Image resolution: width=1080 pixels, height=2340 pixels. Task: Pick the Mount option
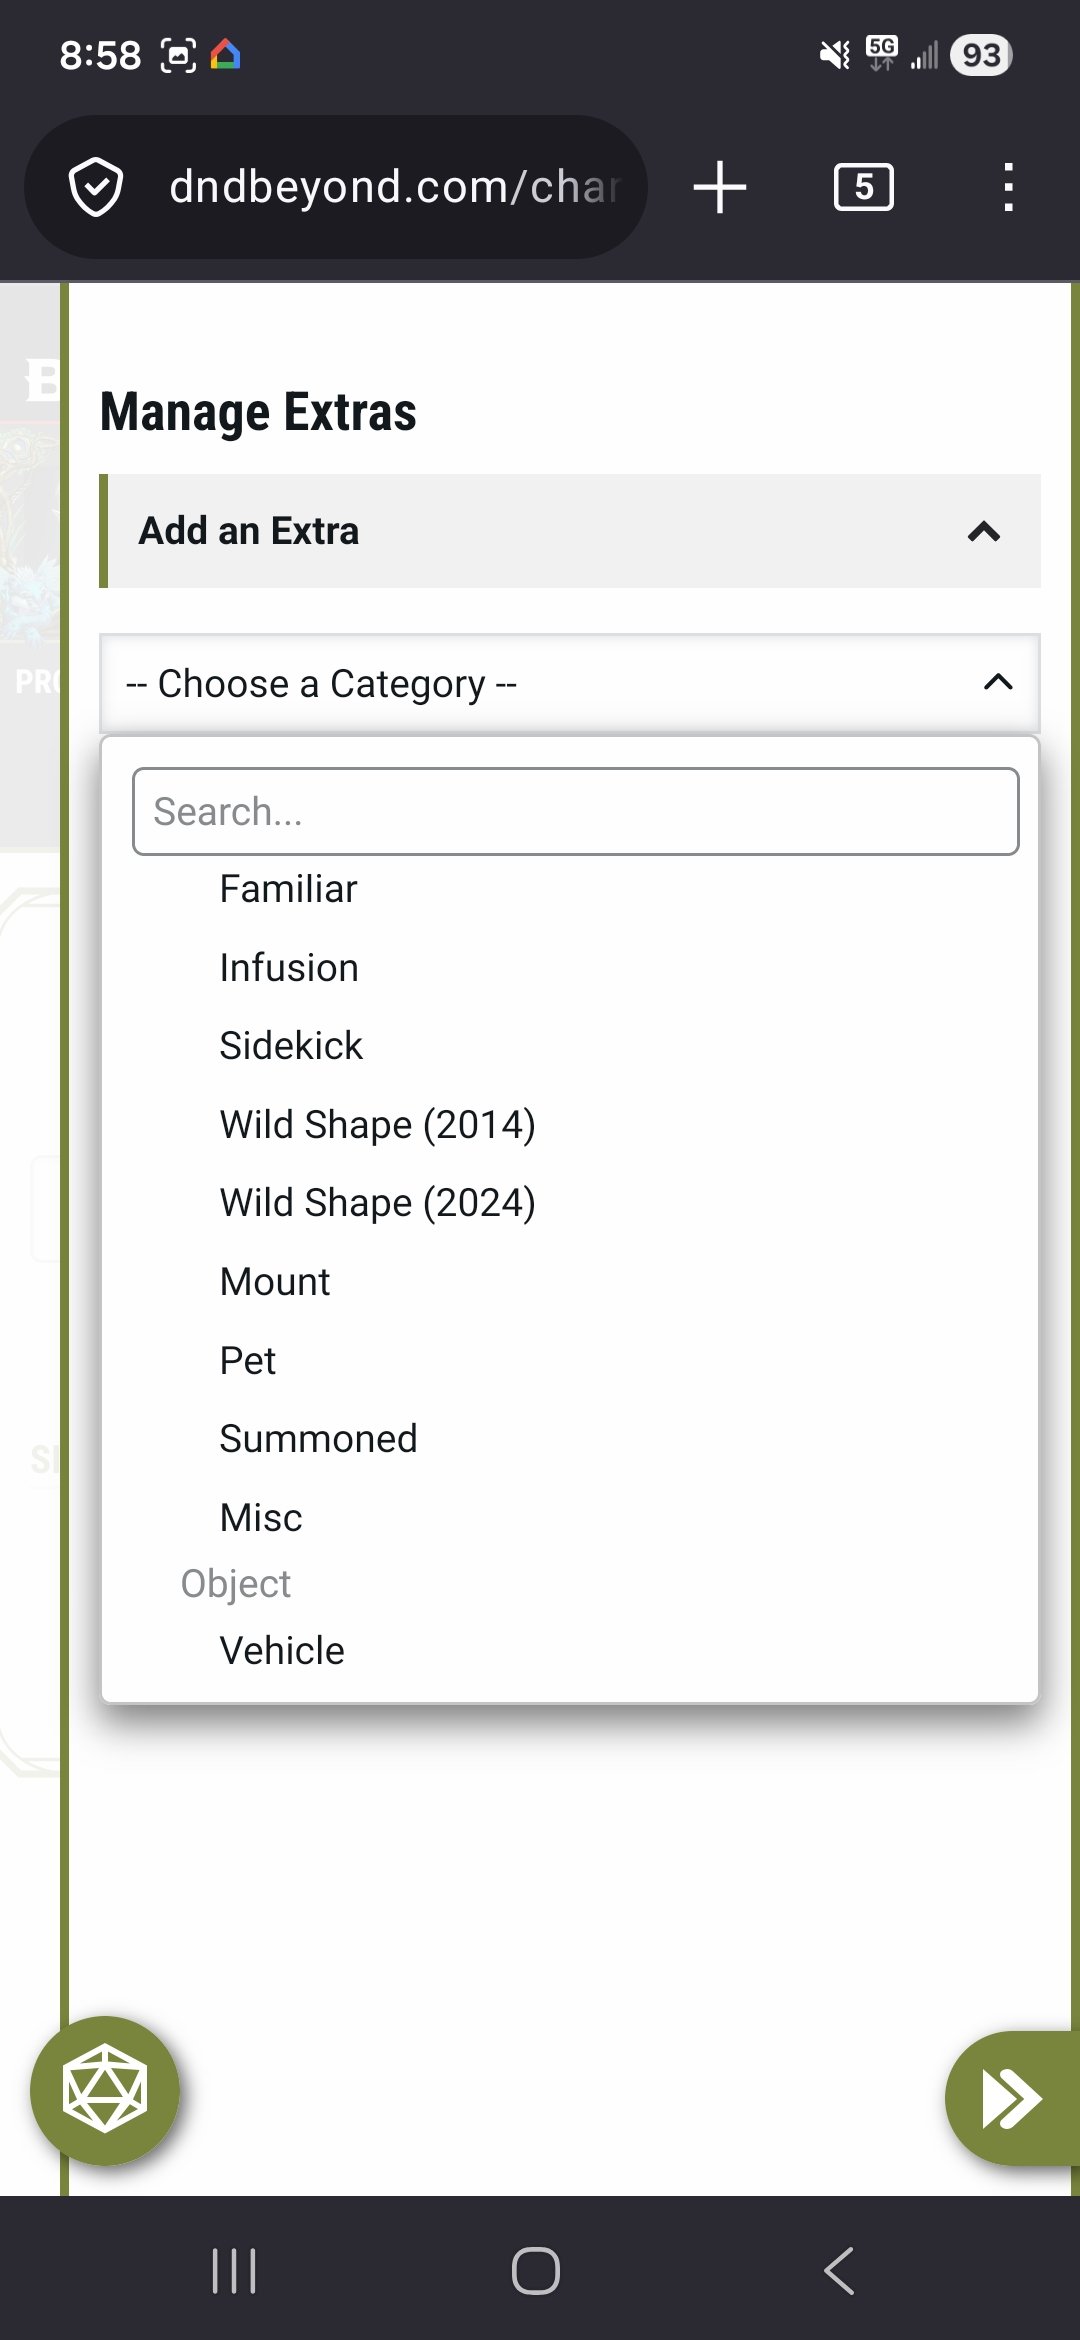point(274,1281)
